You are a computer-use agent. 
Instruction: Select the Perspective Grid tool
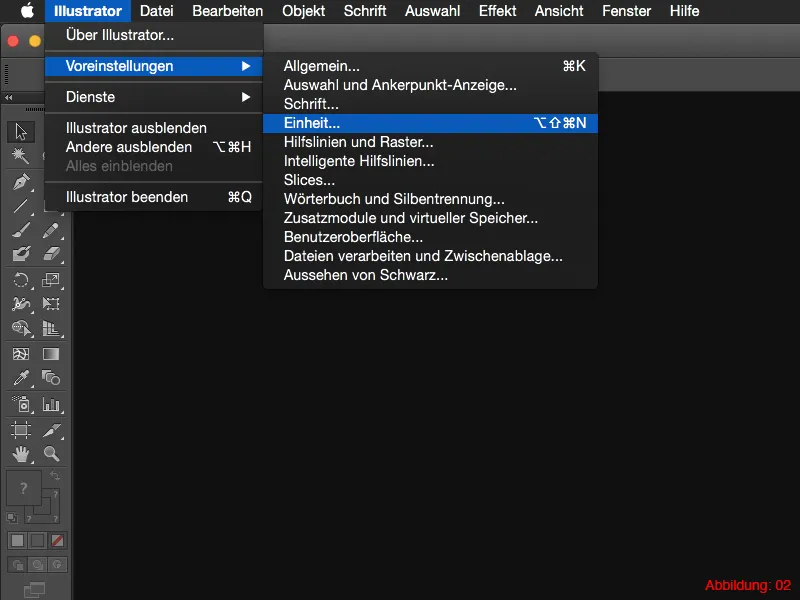click(51, 328)
